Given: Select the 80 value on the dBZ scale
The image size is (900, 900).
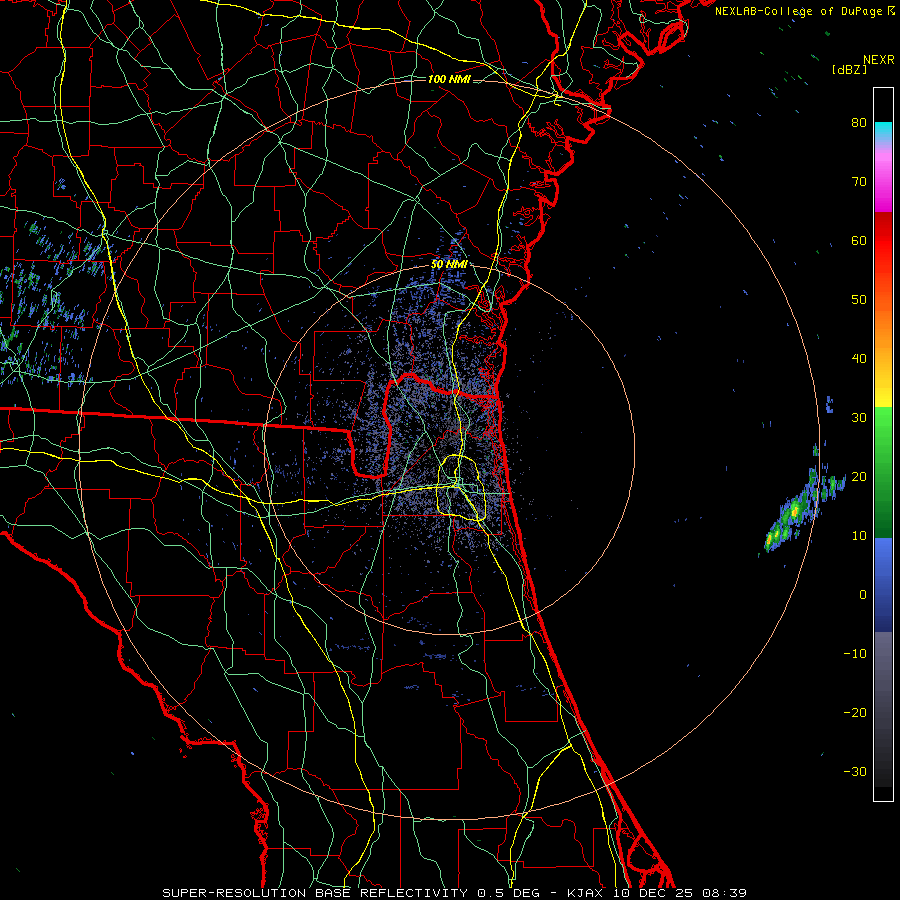Looking at the screenshot, I should coord(859,123).
